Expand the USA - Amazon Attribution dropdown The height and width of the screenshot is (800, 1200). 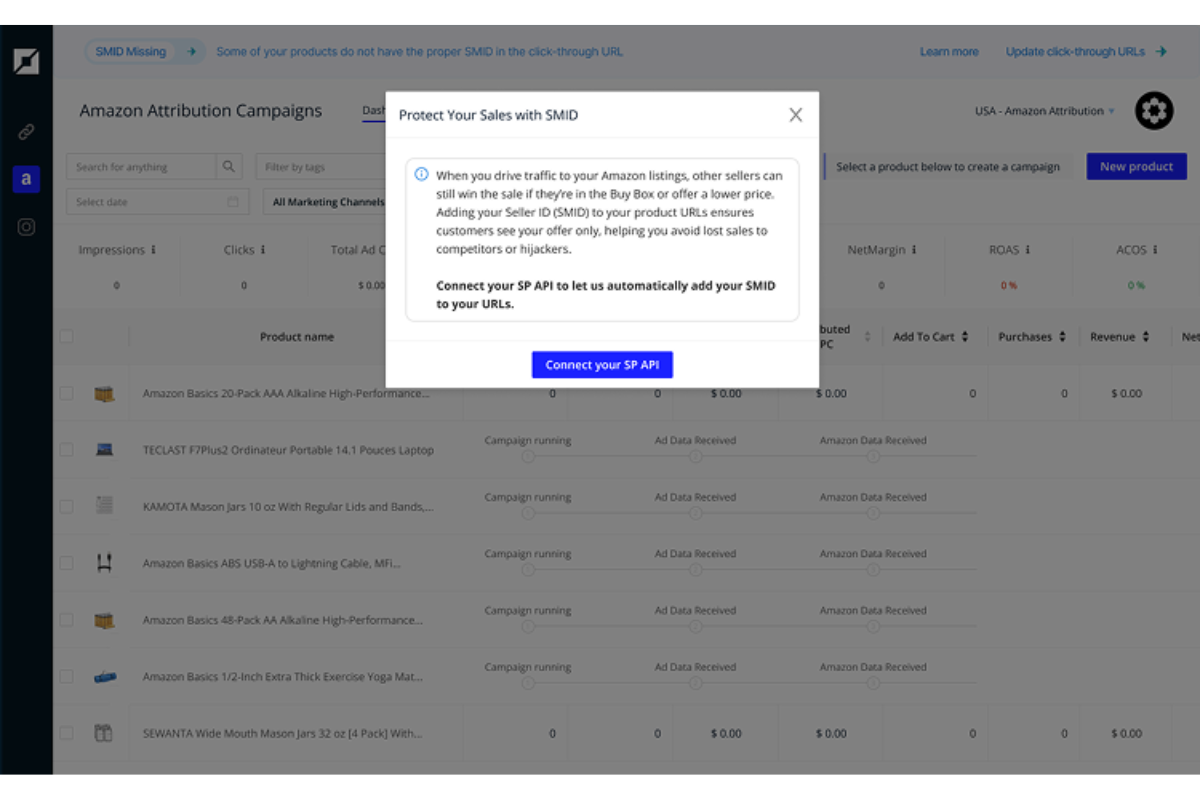1045,111
